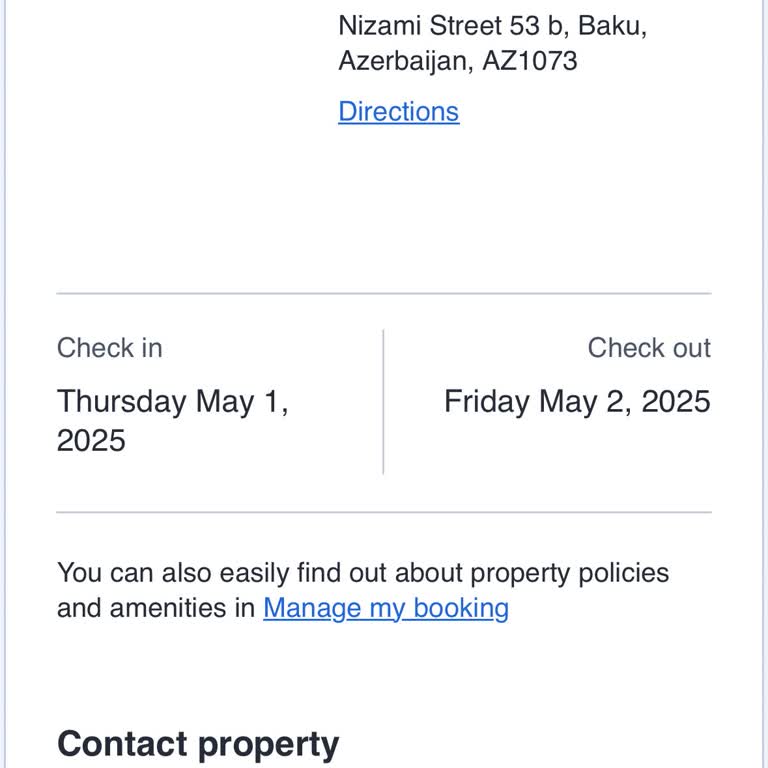Click the horizontal divider above Check in
This screenshot has height=768, width=768.
coord(384,294)
